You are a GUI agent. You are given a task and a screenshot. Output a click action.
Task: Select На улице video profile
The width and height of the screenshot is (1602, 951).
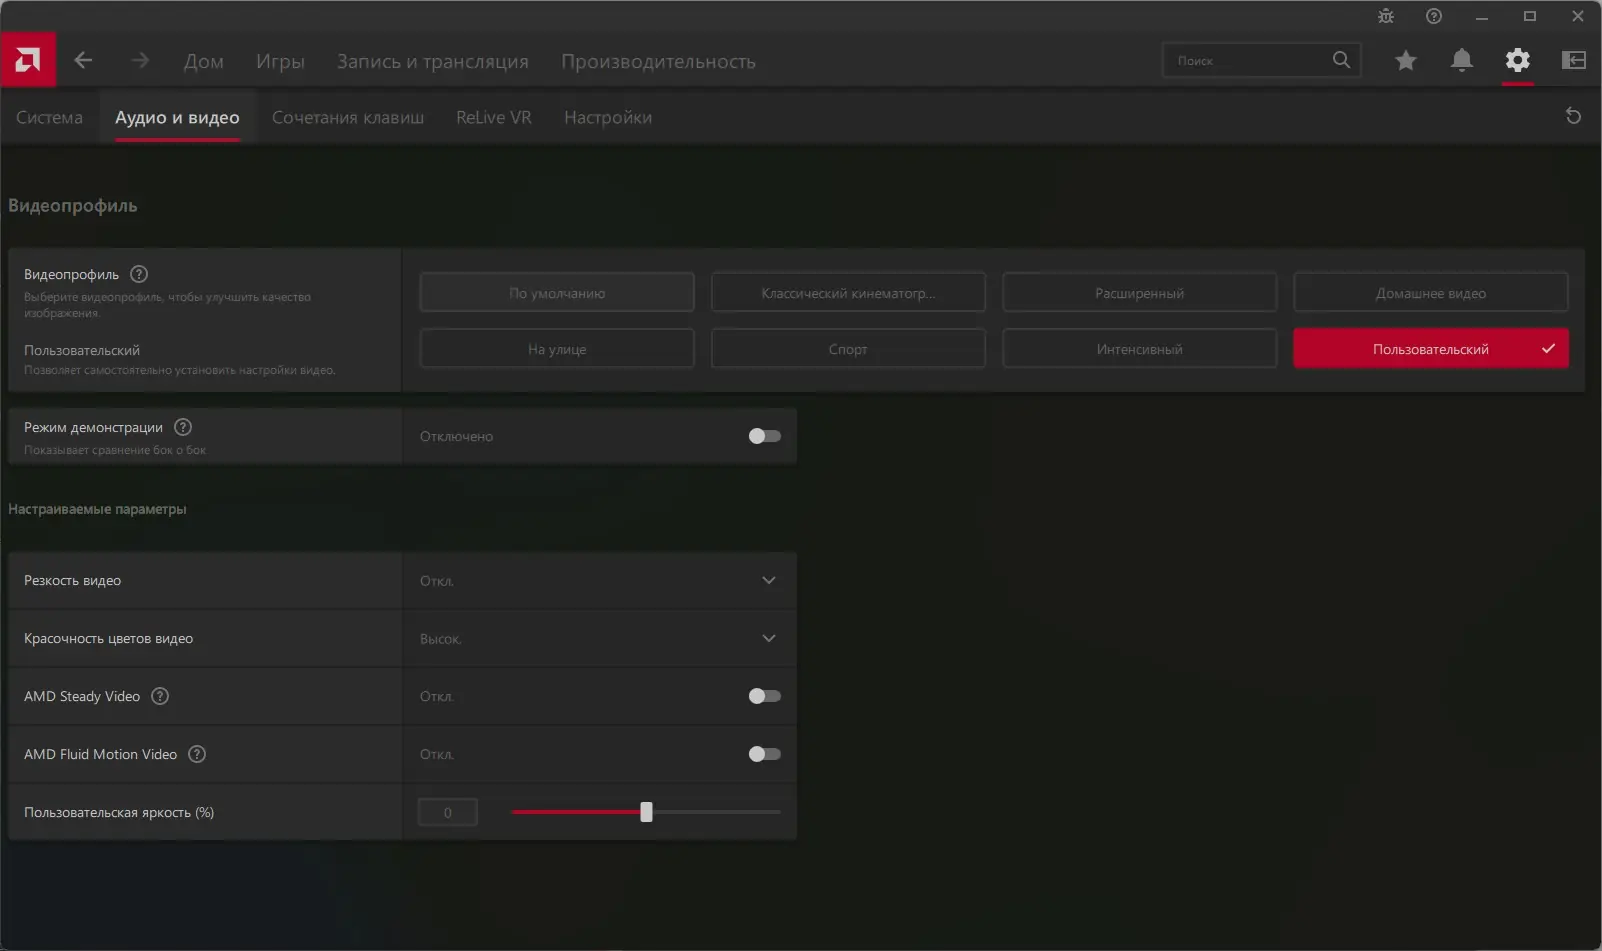557,349
